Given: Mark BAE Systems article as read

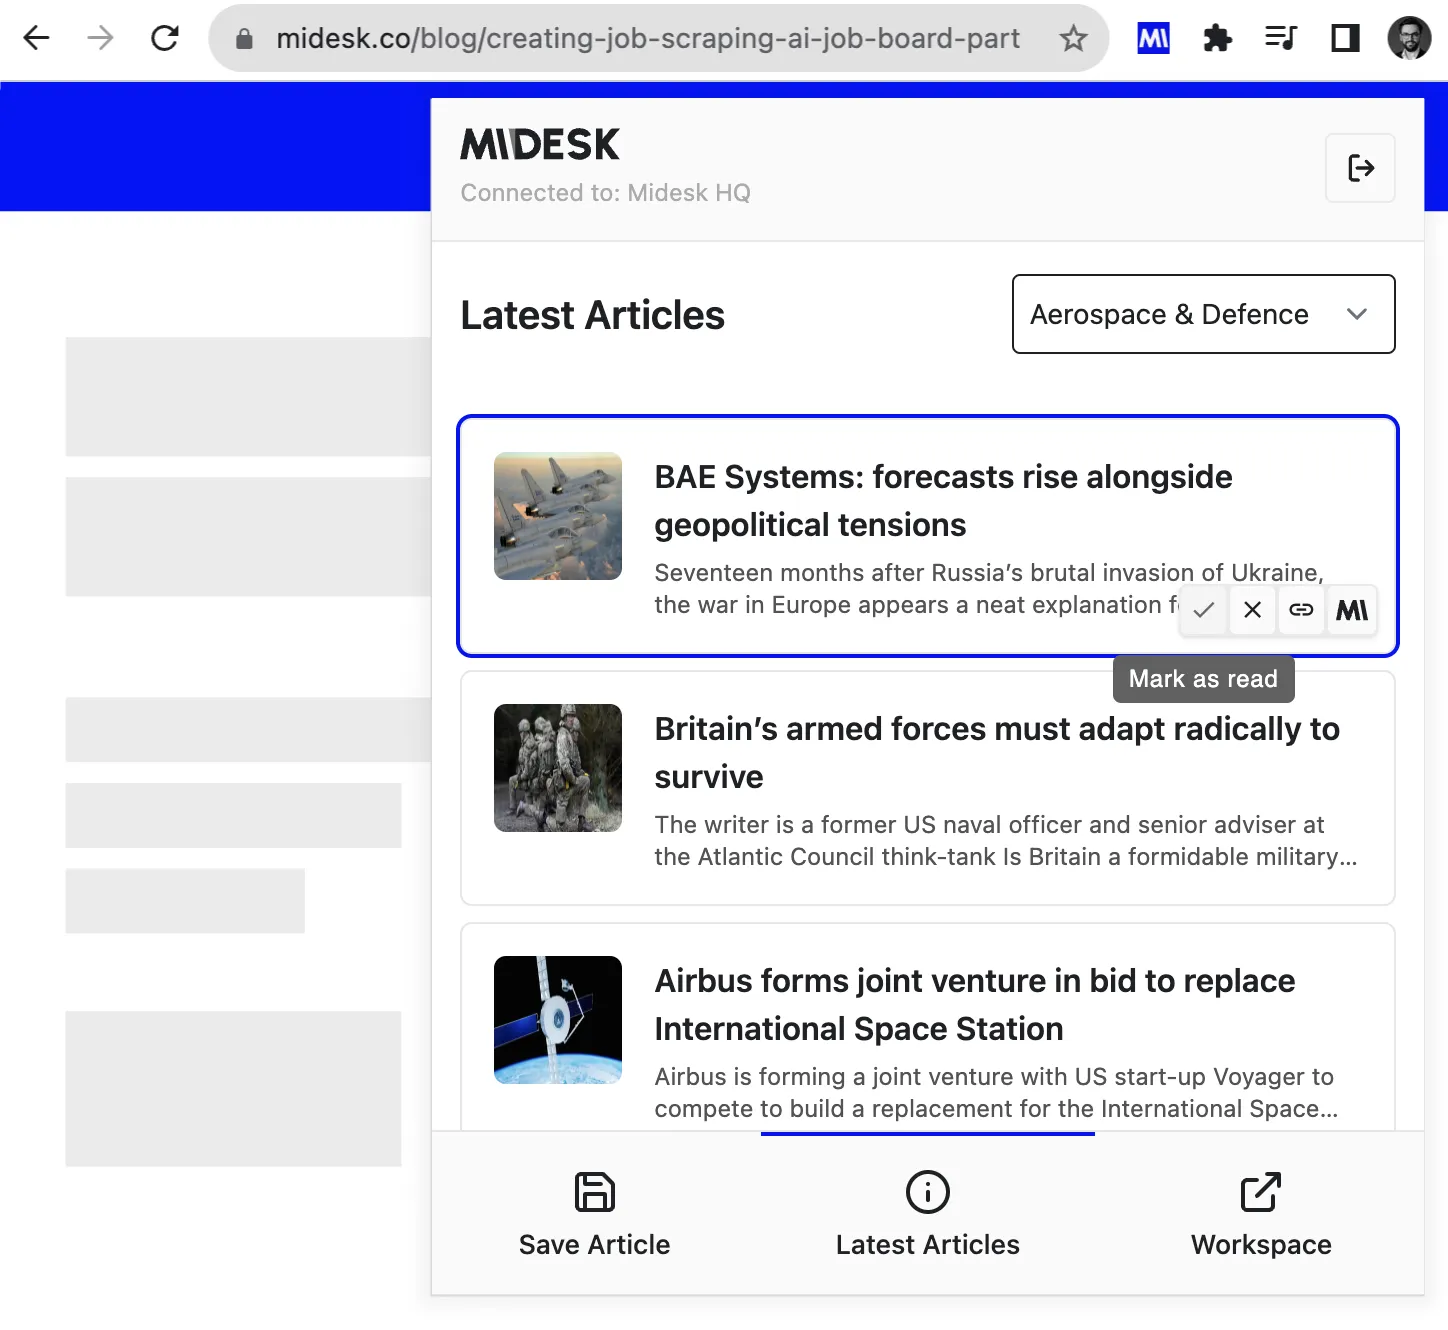Looking at the screenshot, I should [x=1204, y=610].
